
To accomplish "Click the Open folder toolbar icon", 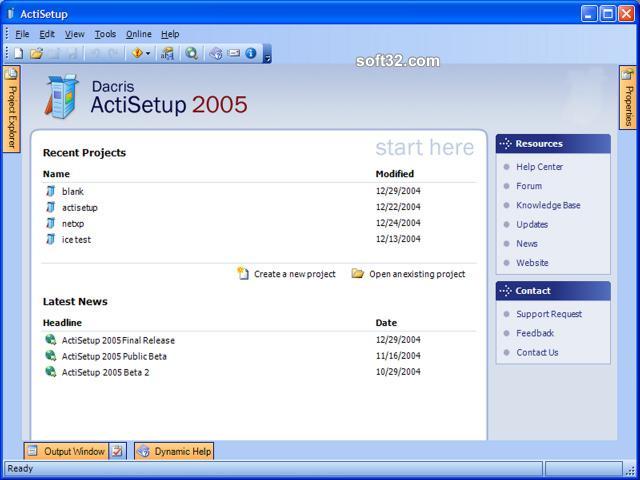I will point(36,53).
